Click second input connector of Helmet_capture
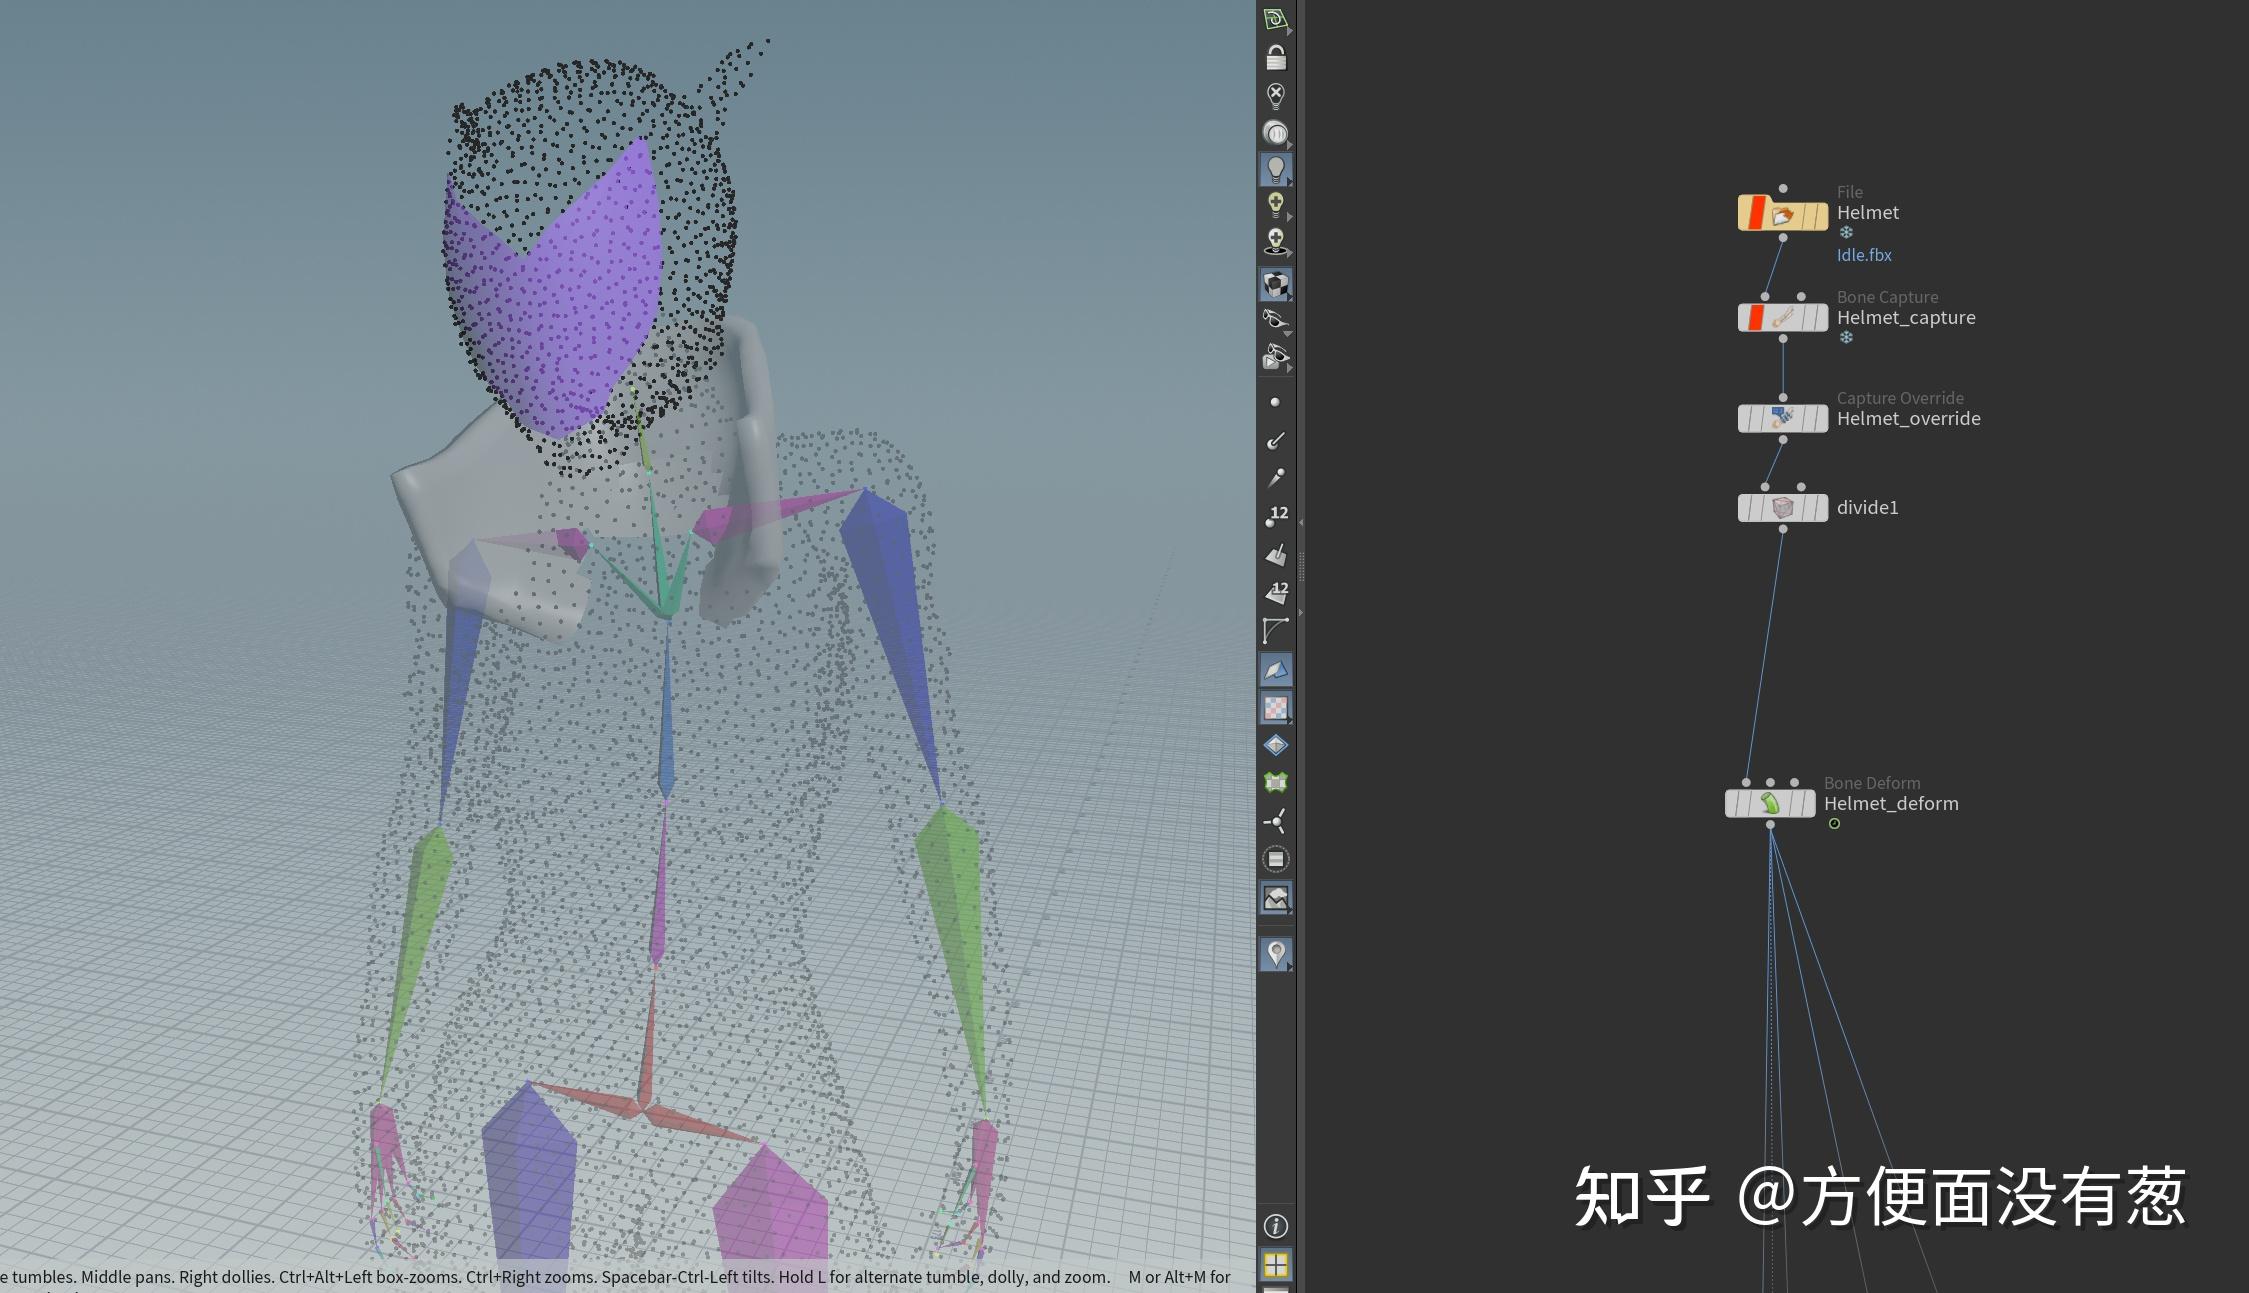 point(1801,296)
